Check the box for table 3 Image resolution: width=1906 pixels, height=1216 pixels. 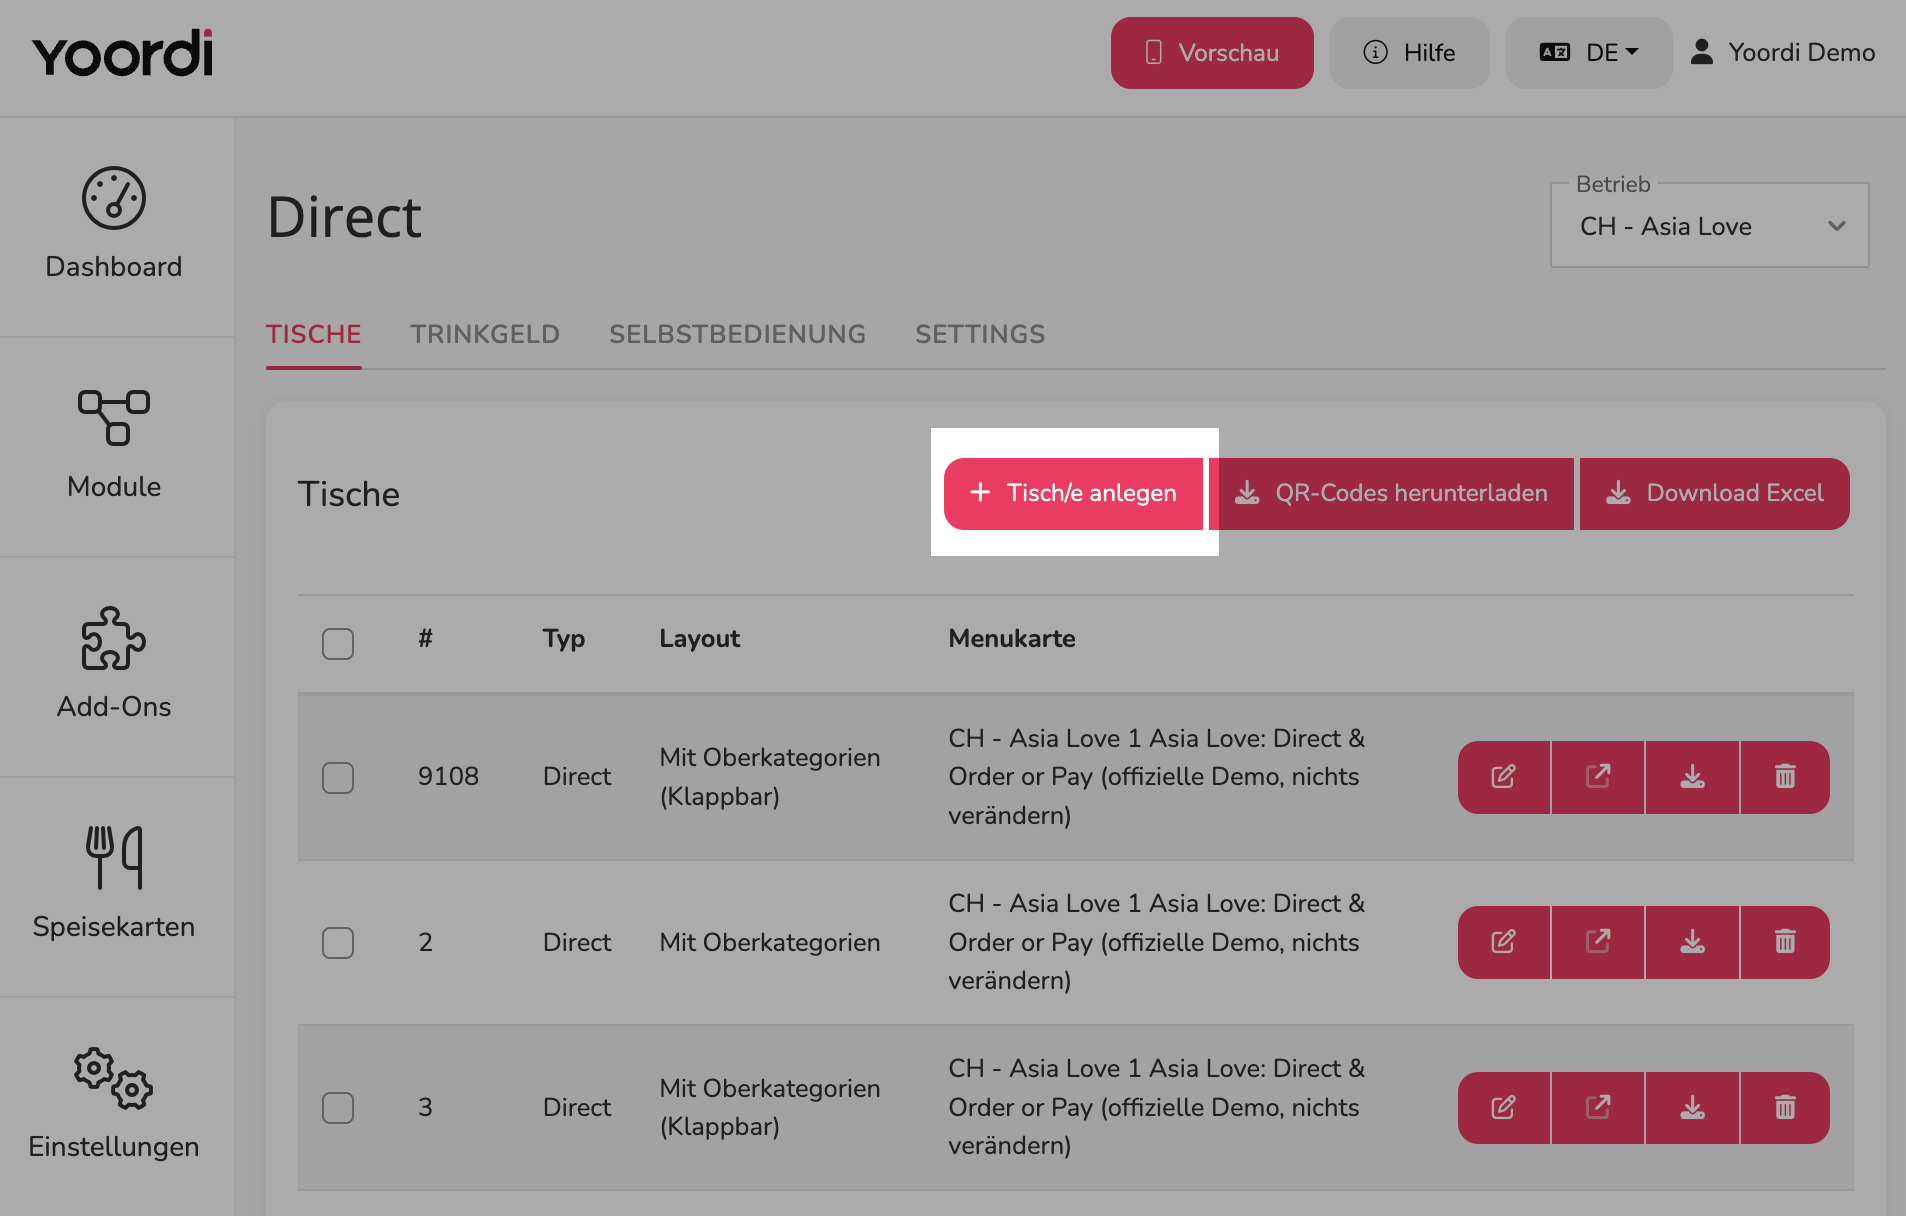[338, 1107]
